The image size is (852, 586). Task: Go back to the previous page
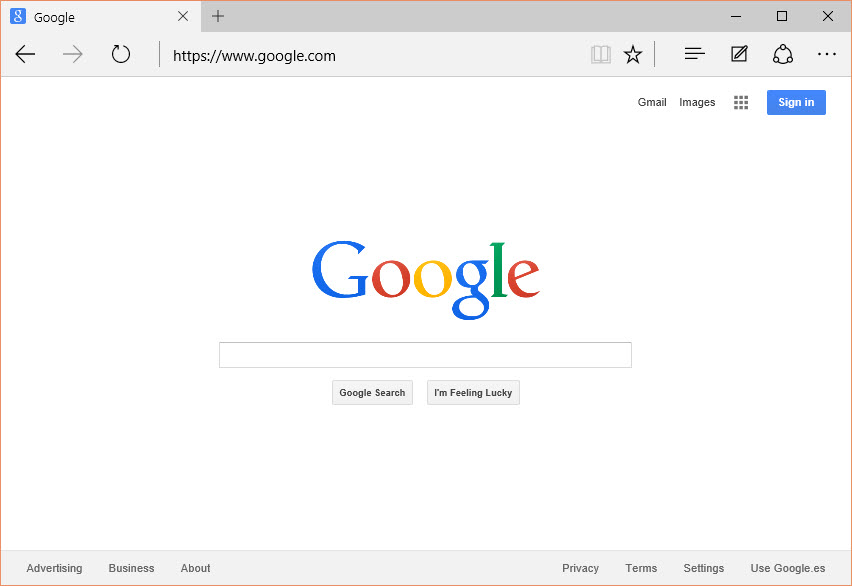click(x=25, y=54)
